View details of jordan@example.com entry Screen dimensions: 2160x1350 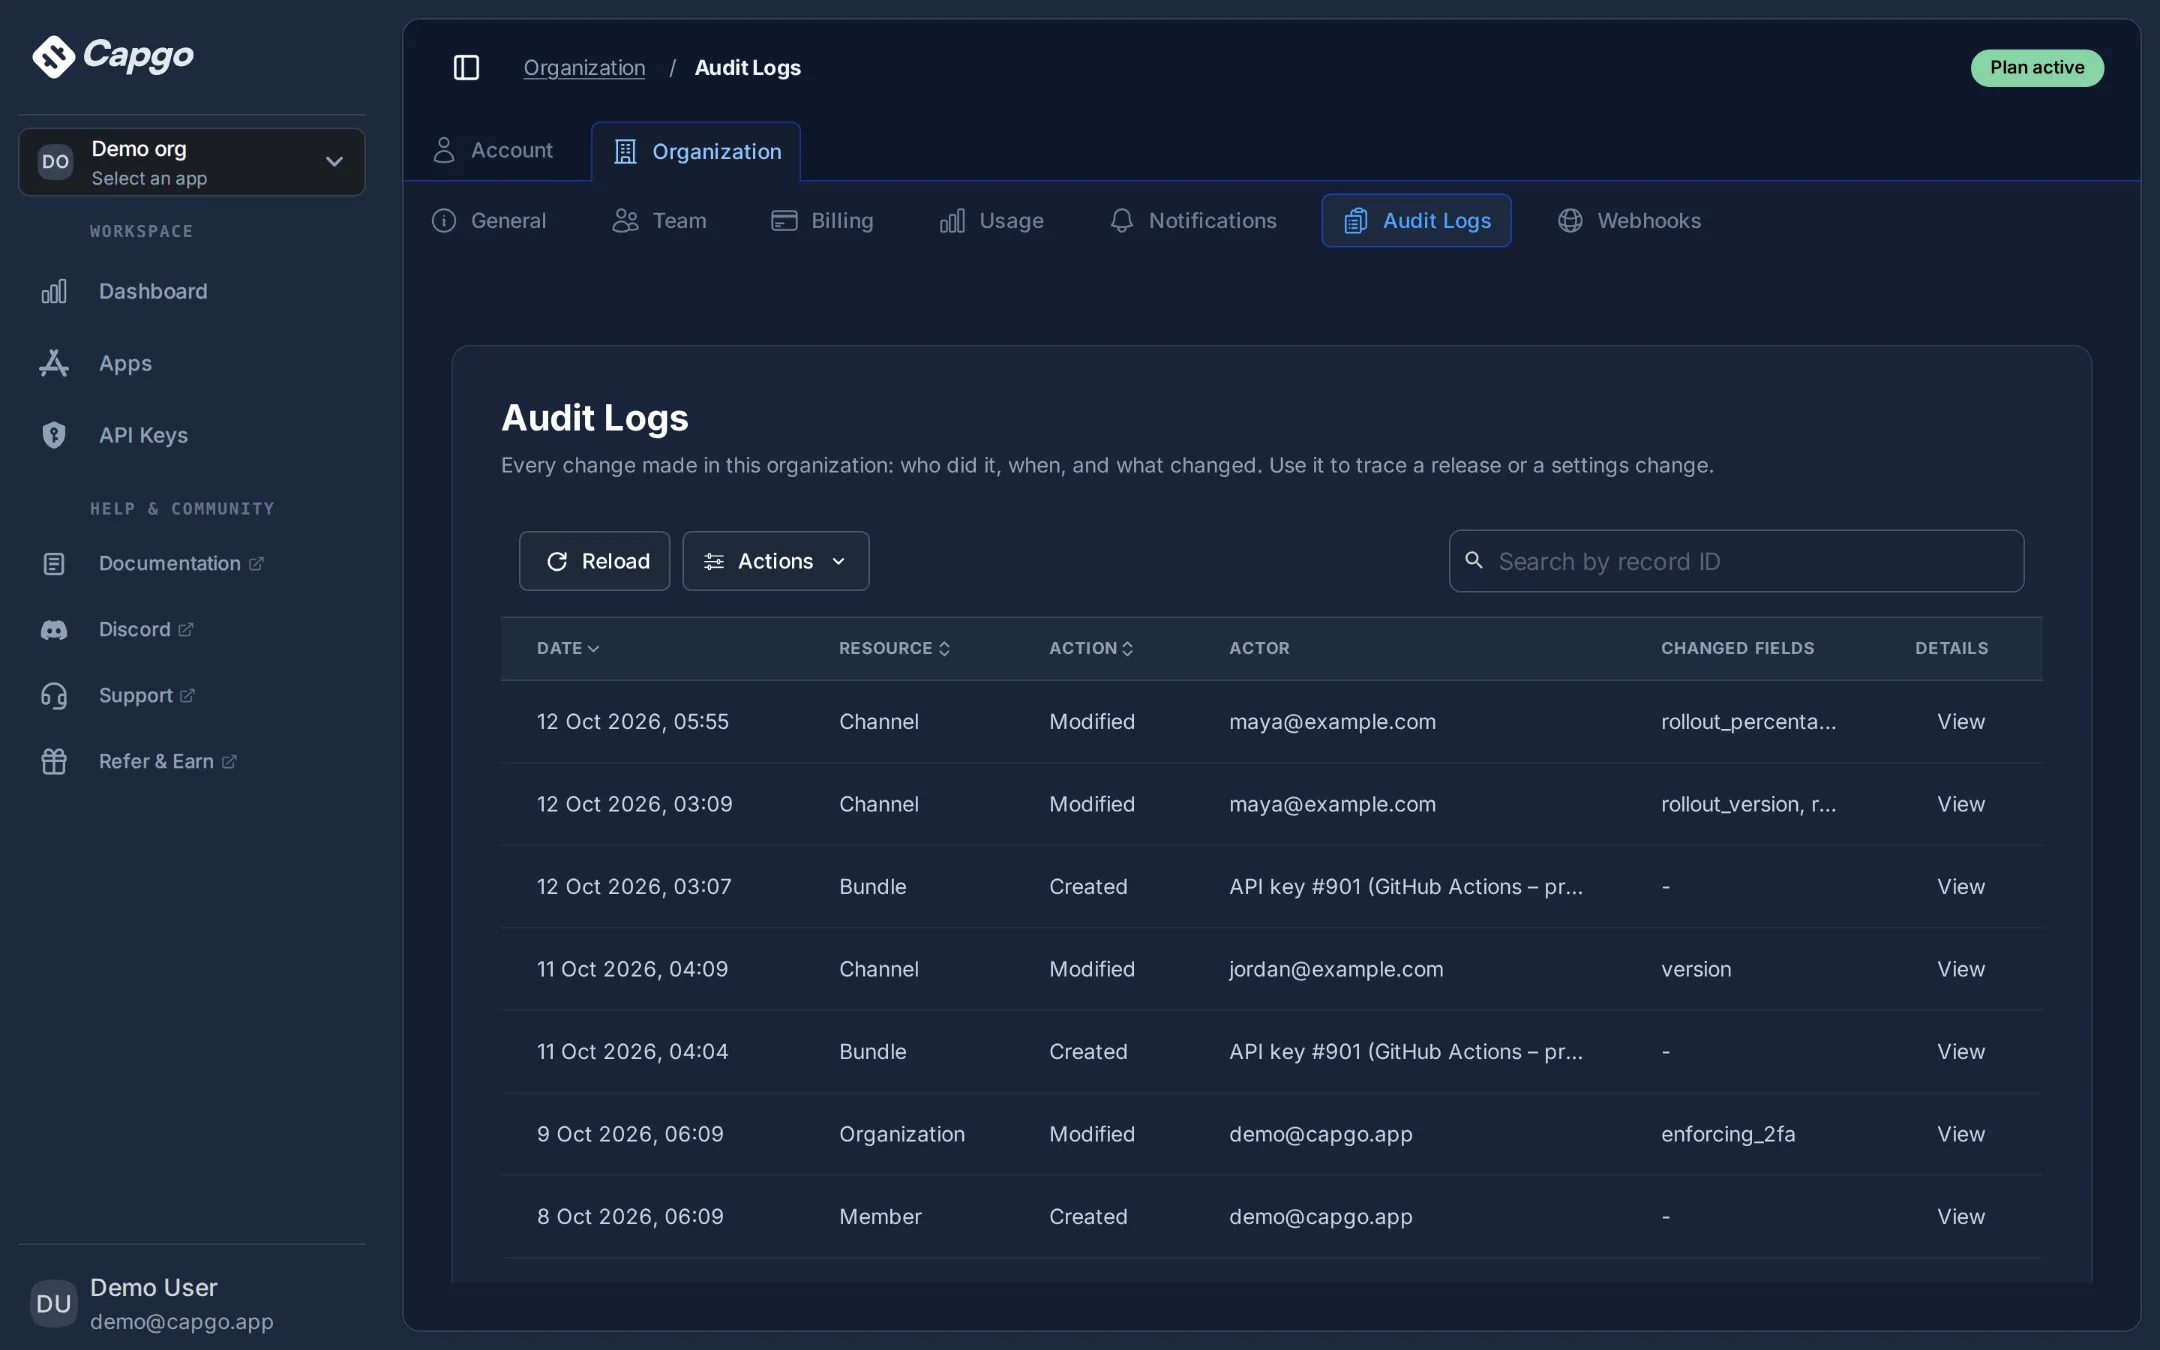click(1960, 969)
